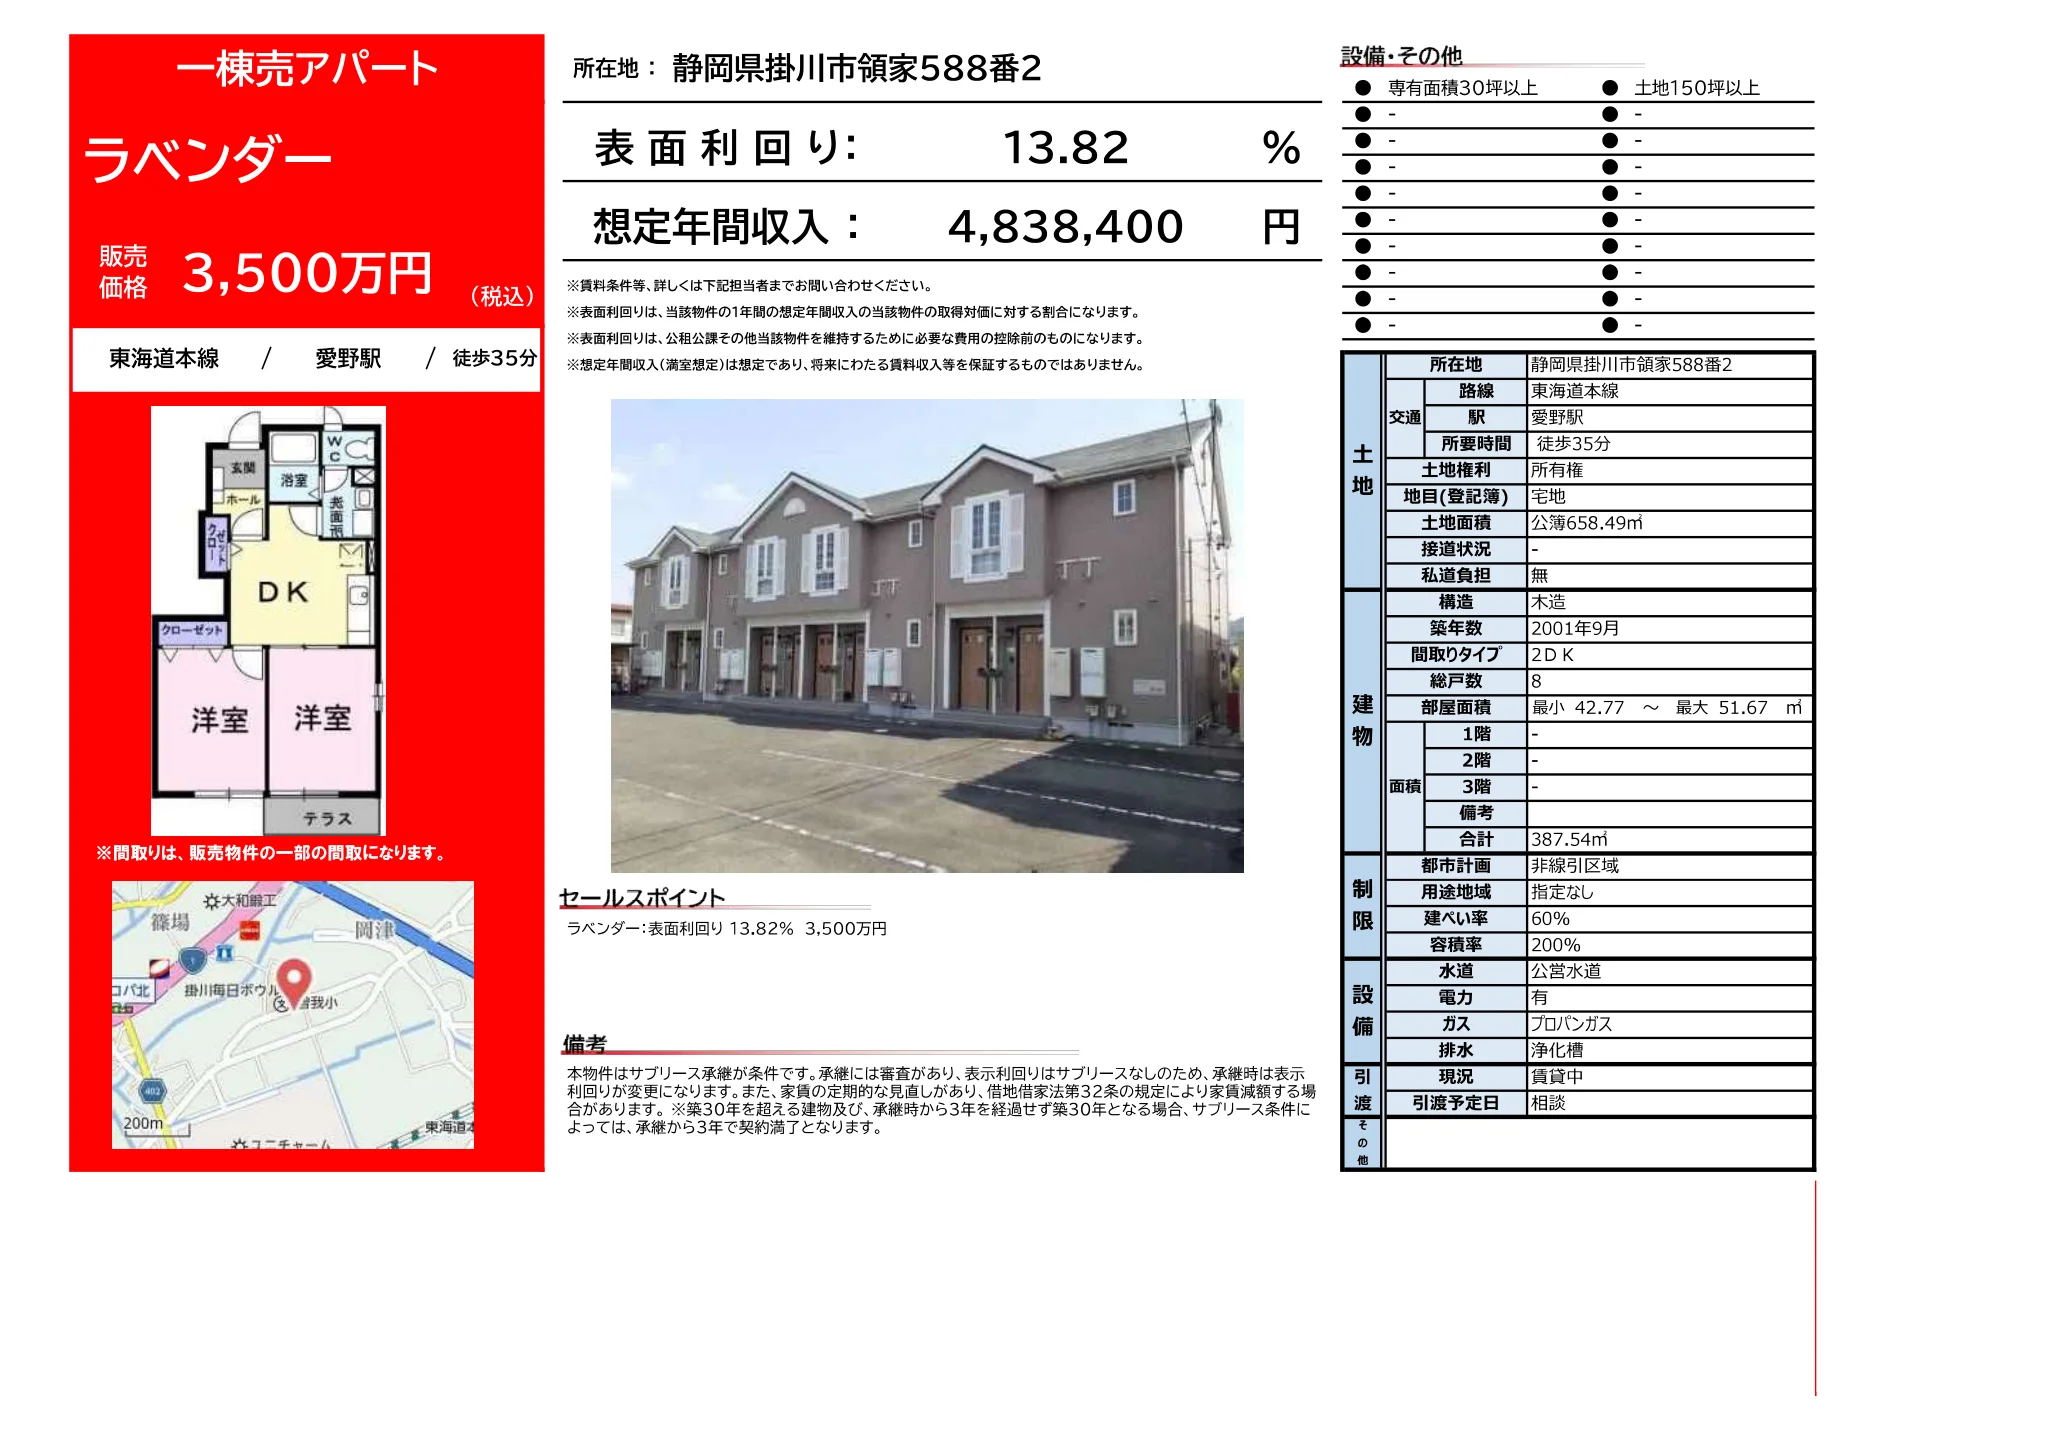The width and height of the screenshot is (2056, 1454).
Task: Open the 2DK floor plan image
Action: [268, 621]
